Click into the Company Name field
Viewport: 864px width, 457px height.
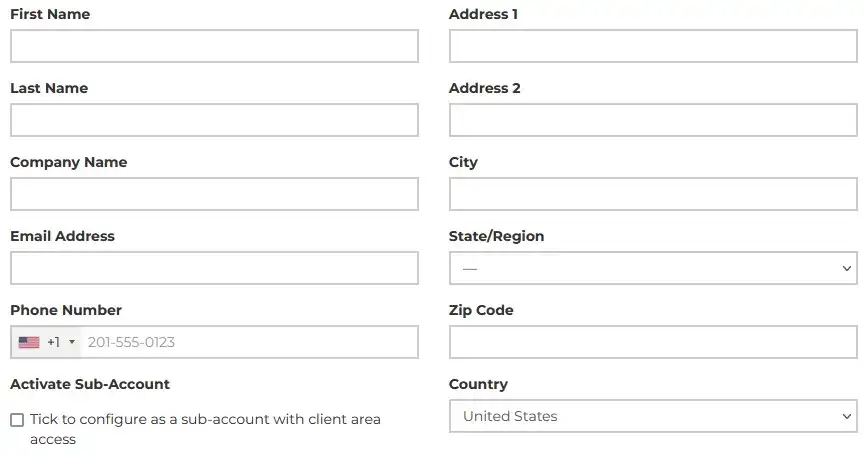pyautogui.click(x=214, y=194)
